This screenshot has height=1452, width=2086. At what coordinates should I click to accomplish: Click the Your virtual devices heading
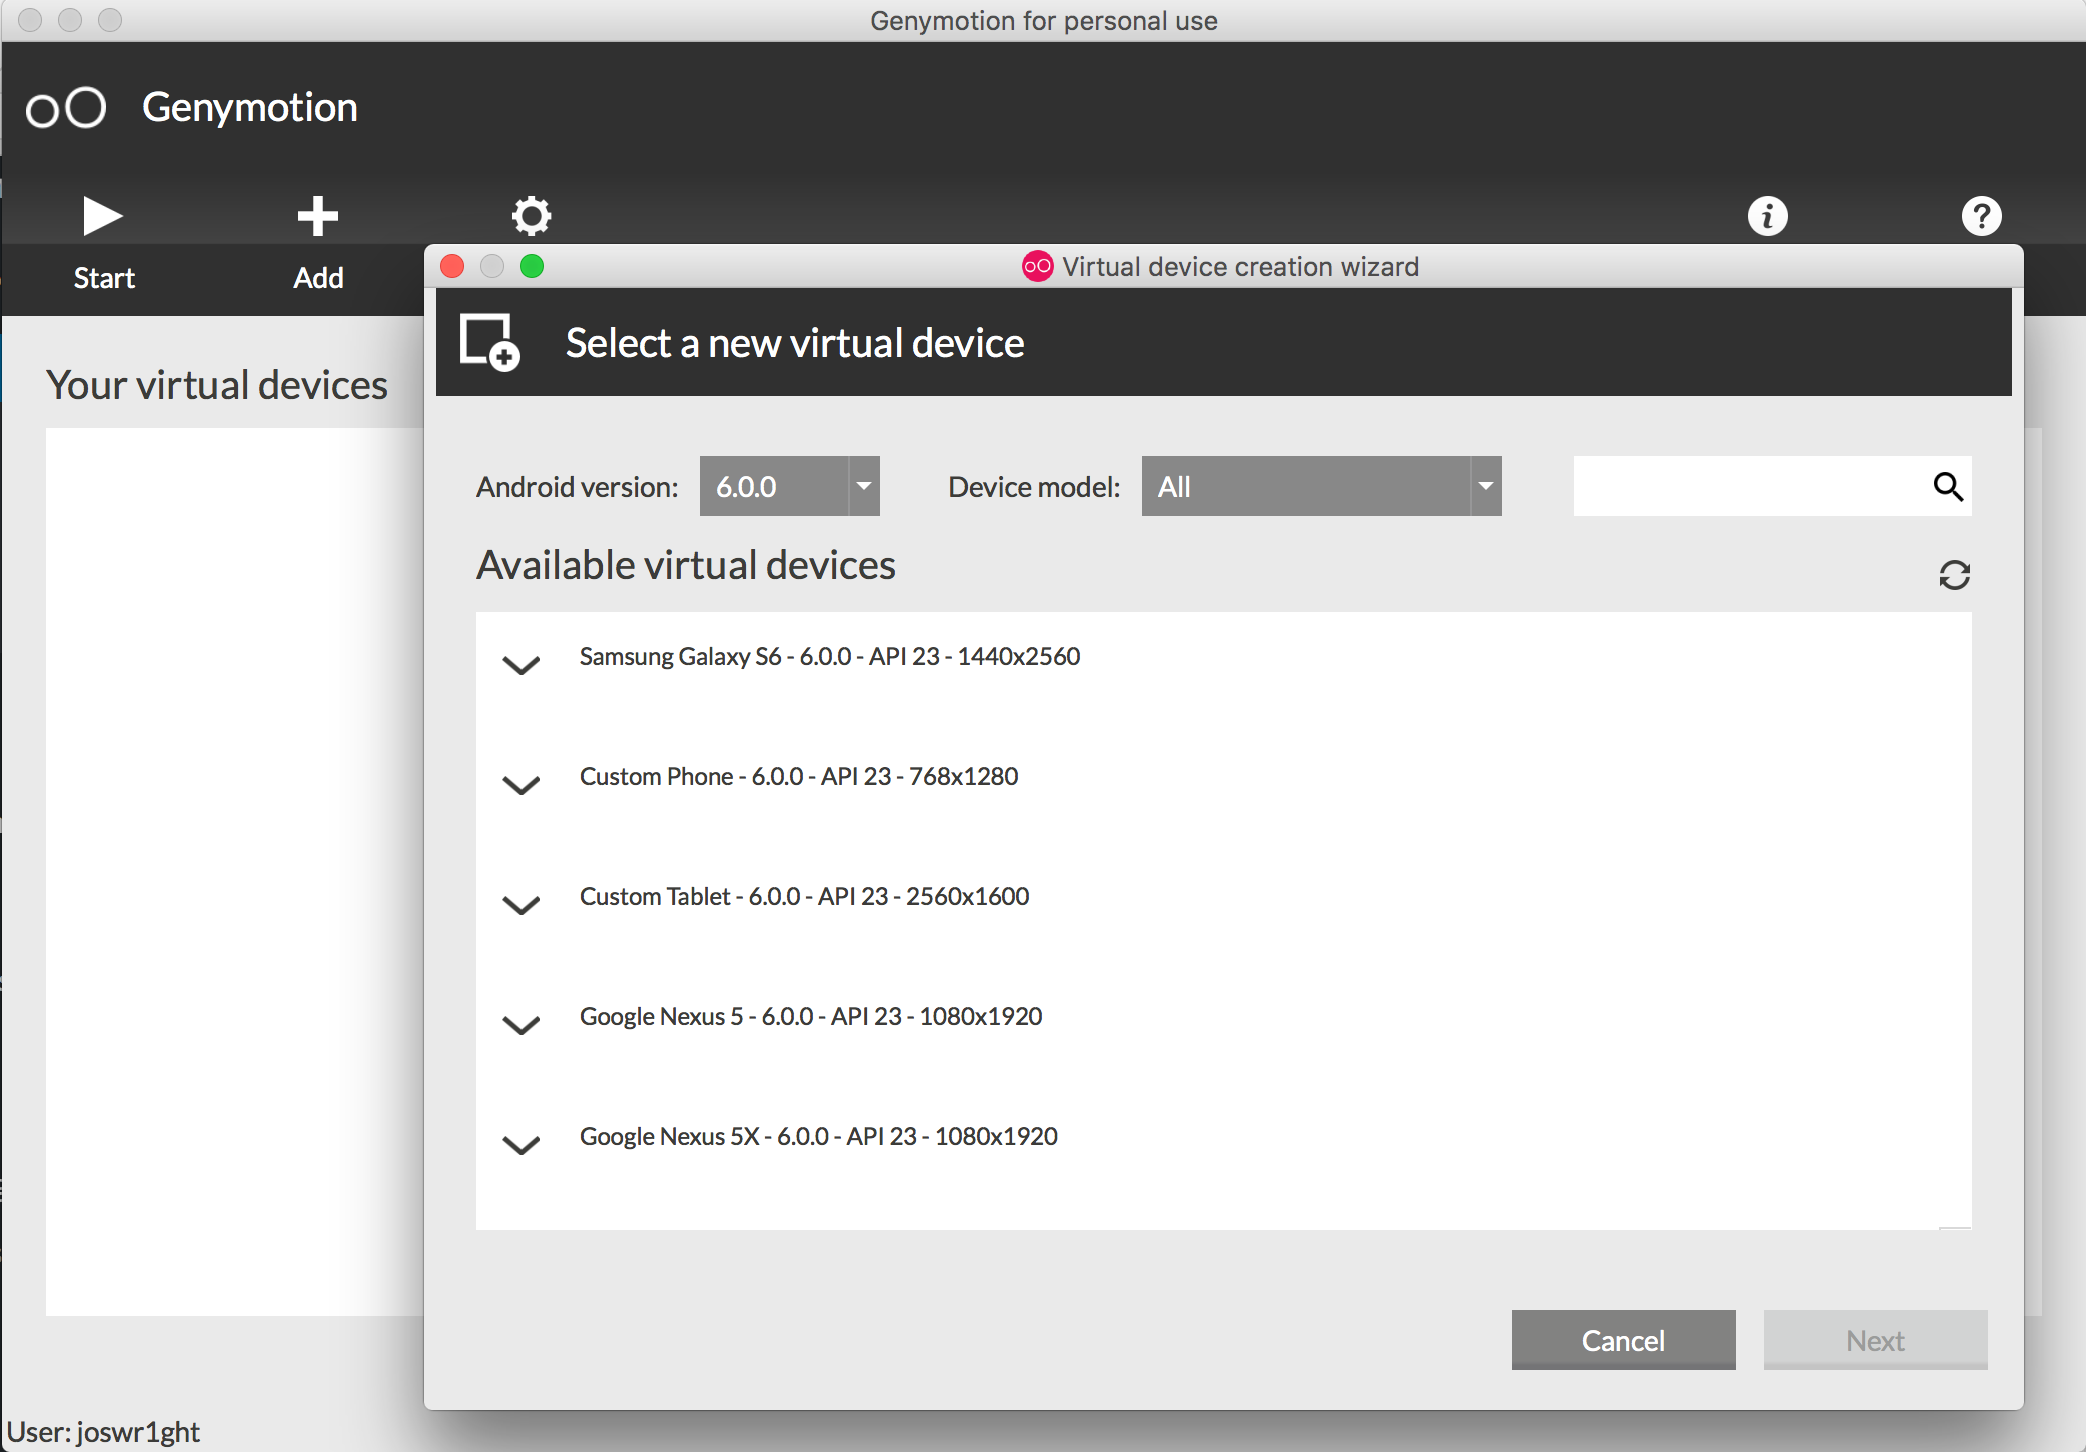tap(217, 385)
